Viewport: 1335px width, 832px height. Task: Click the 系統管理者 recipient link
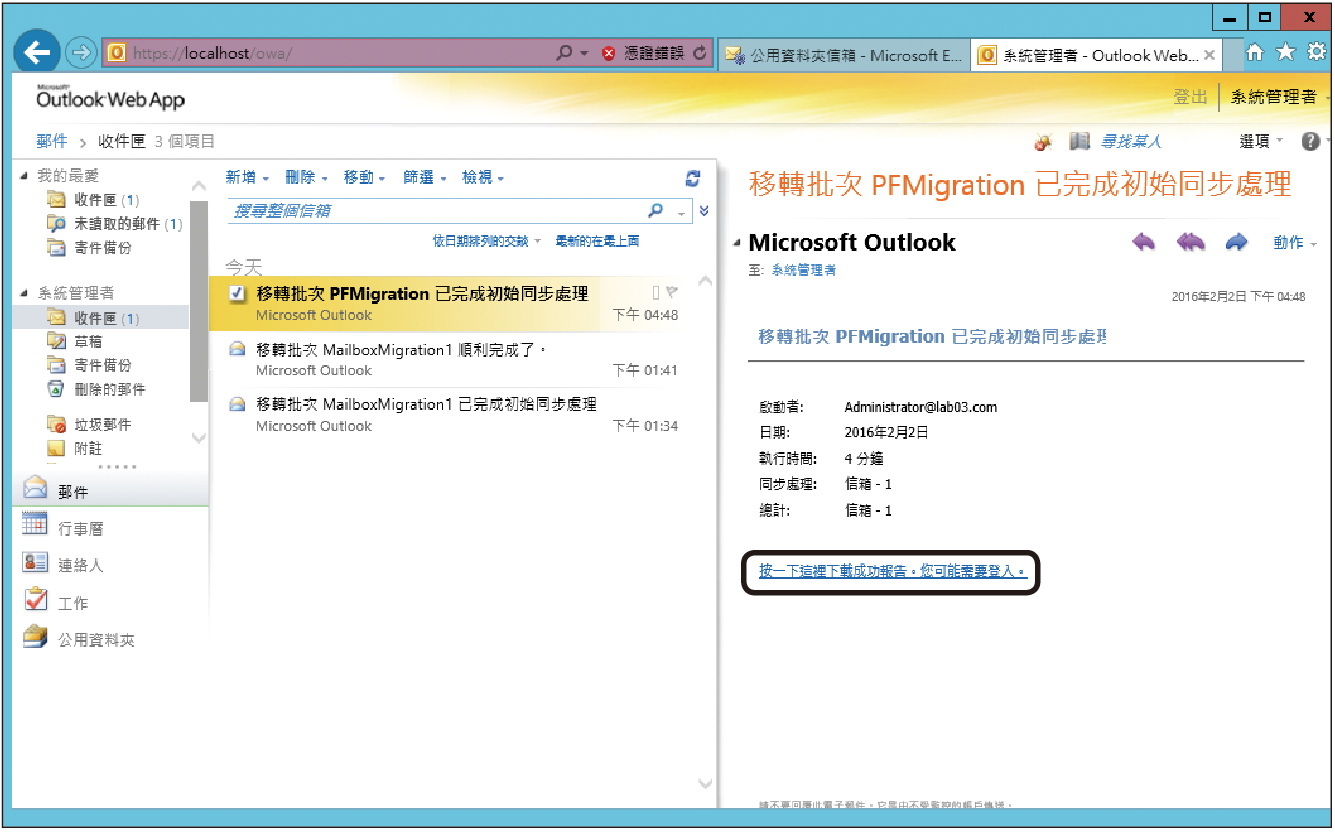point(804,270)
